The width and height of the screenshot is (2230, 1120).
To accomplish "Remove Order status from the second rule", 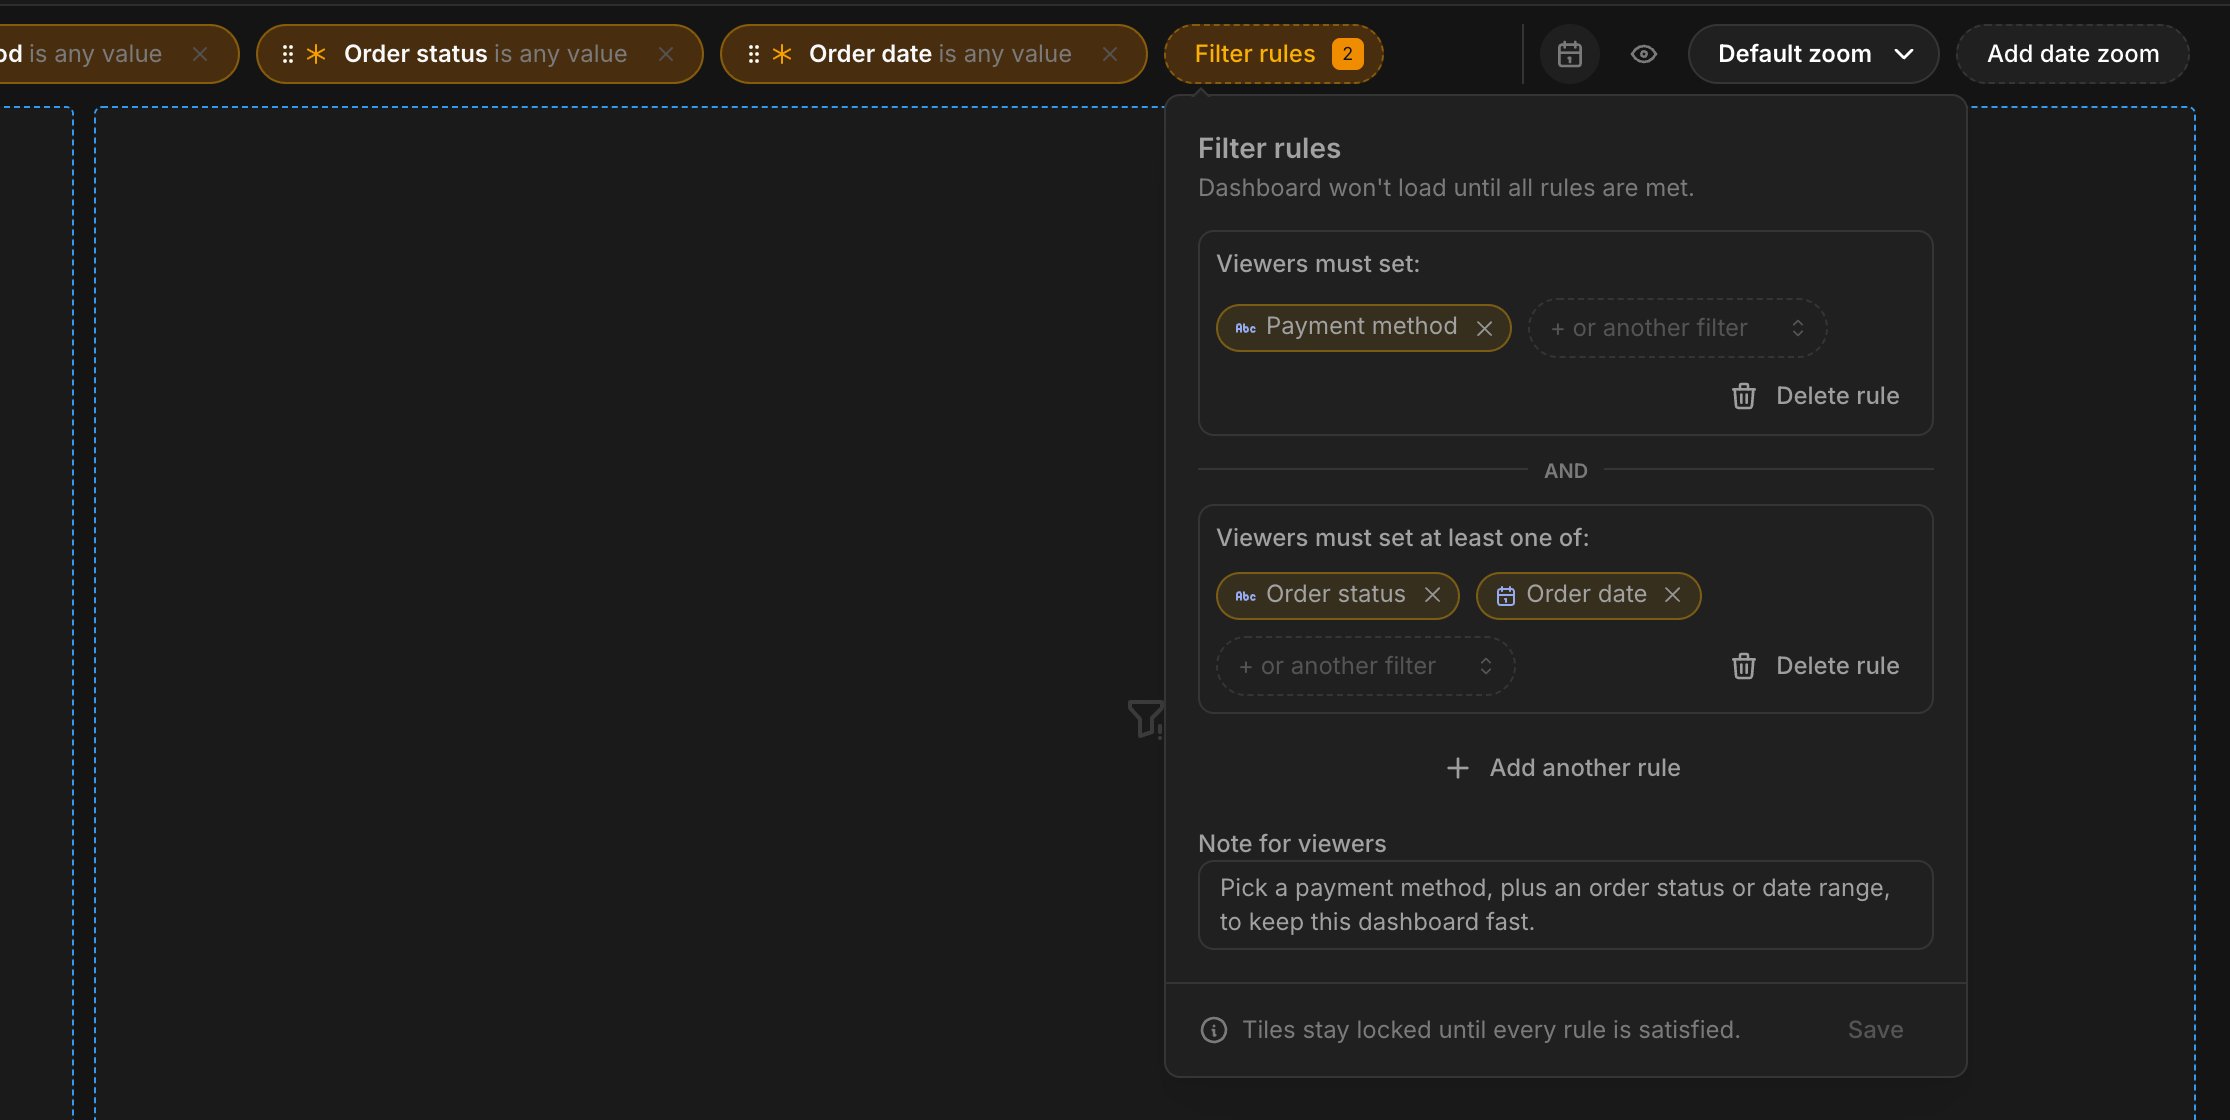I will pos(1433,595).
